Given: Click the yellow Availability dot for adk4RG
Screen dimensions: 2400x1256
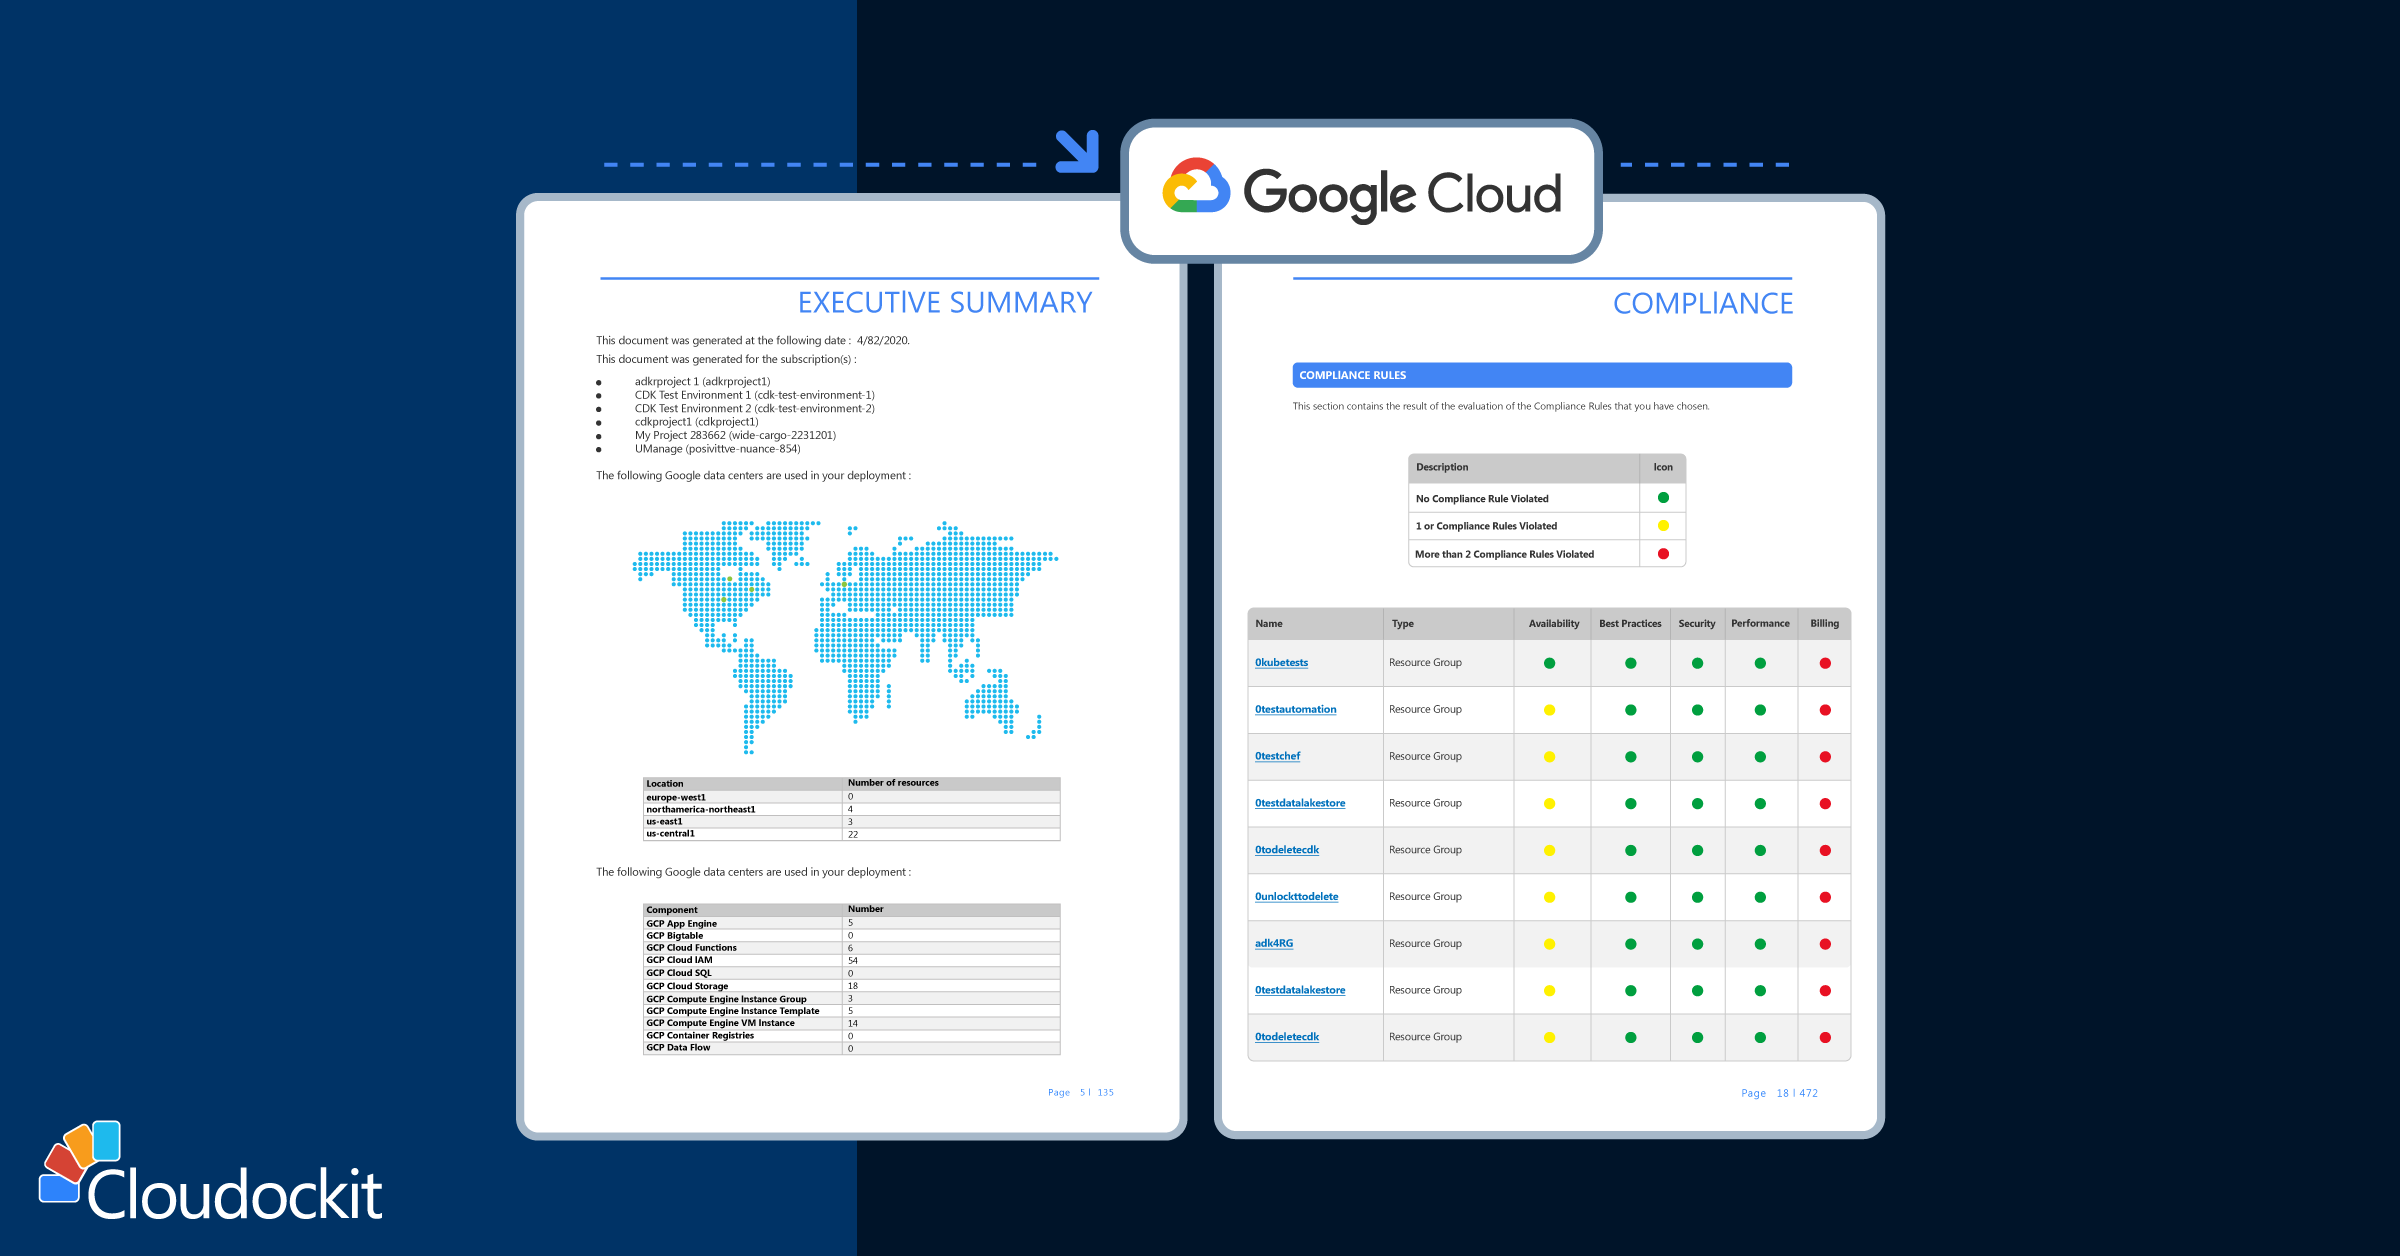Looking at the screenshot, I should 1549,944.
